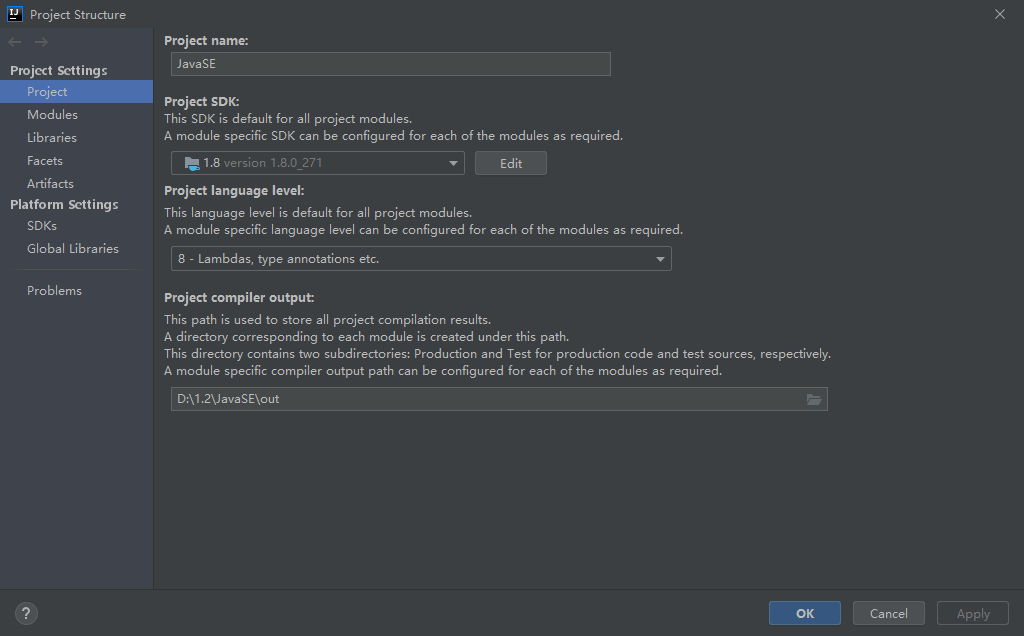Close the Project Structure dialog
The height and width of the screenshot is (636, 1024).
(x=1000, y=14)
